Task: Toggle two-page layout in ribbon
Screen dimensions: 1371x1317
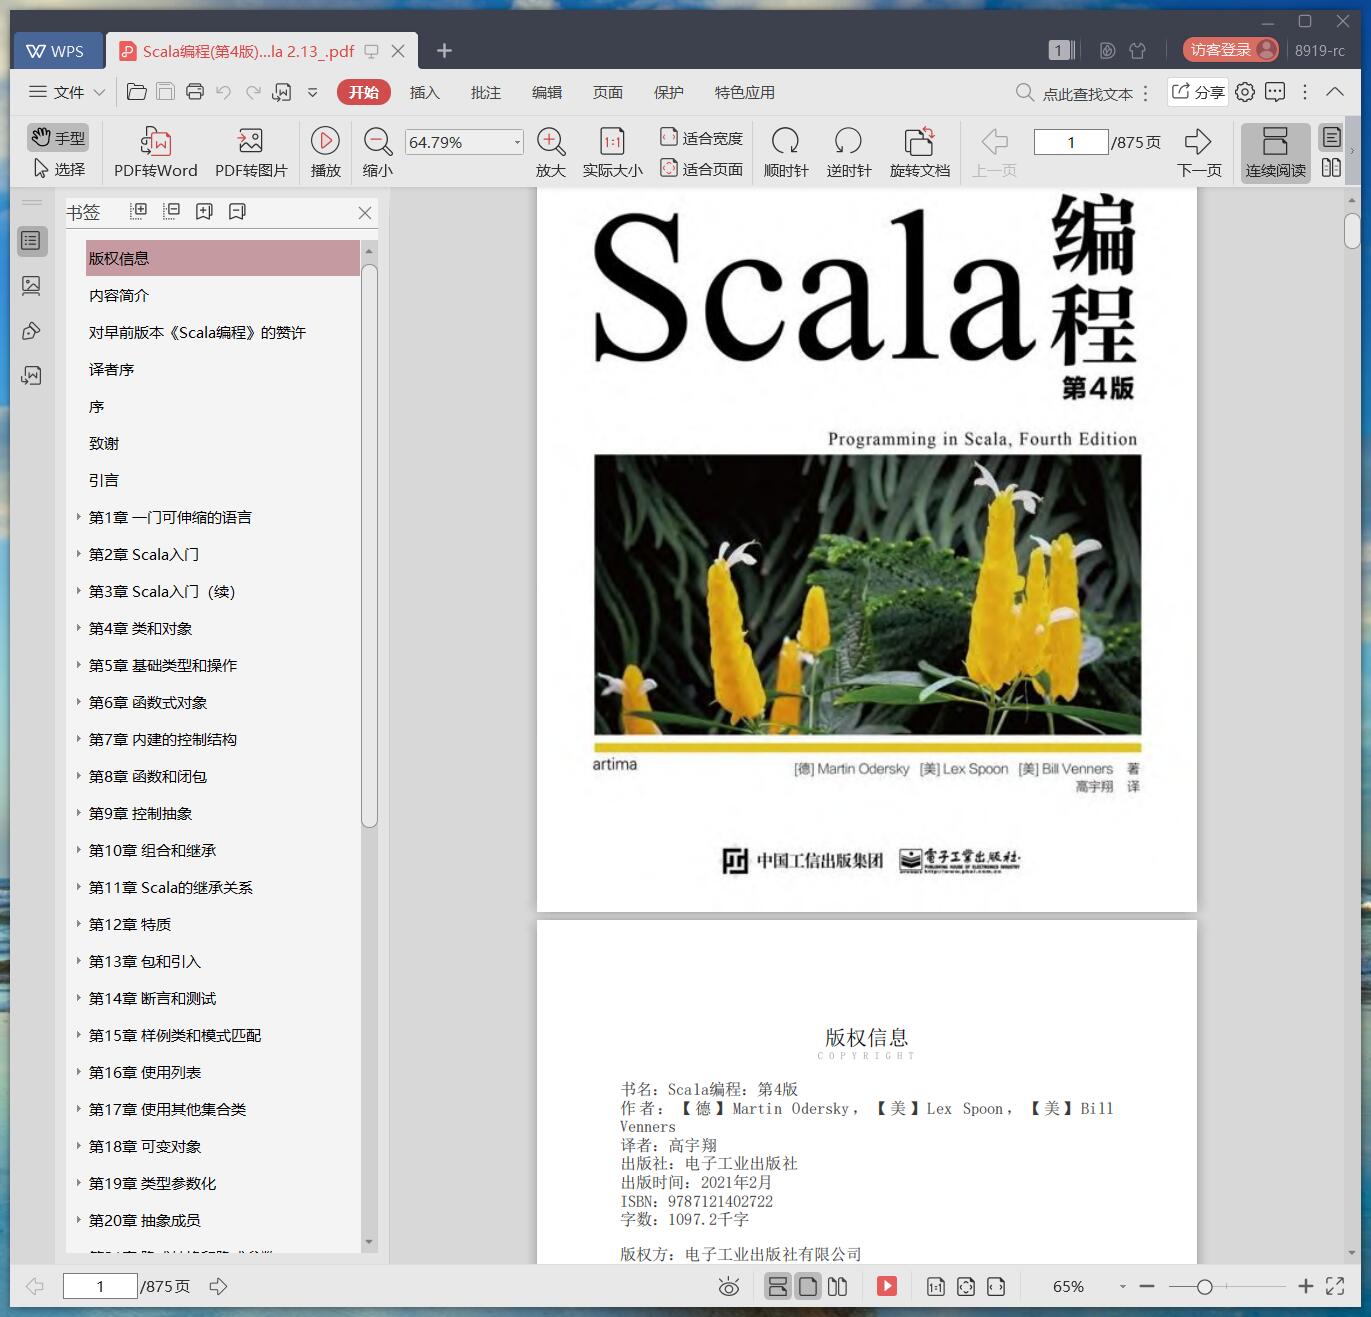Action: click(1331, 168)
